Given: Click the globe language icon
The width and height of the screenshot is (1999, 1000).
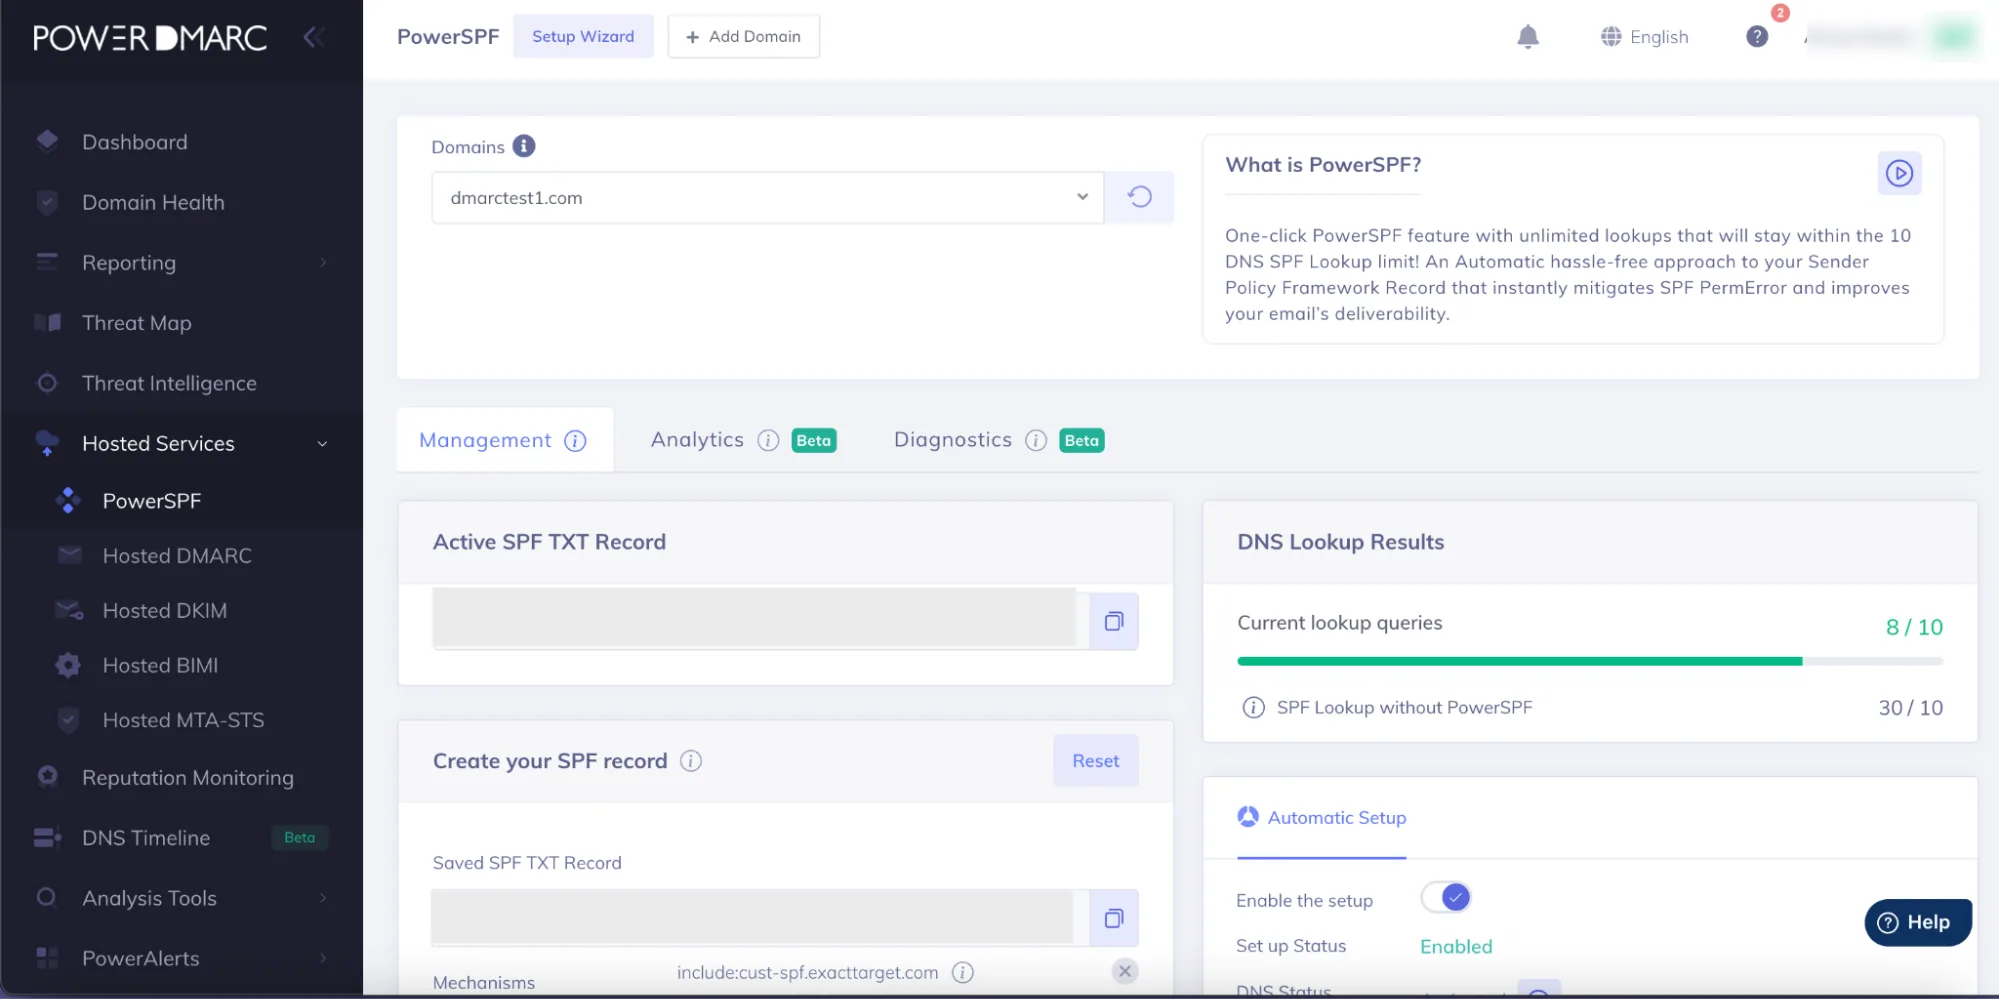Looking at the screenshot, I should (x=1610, y=37).
